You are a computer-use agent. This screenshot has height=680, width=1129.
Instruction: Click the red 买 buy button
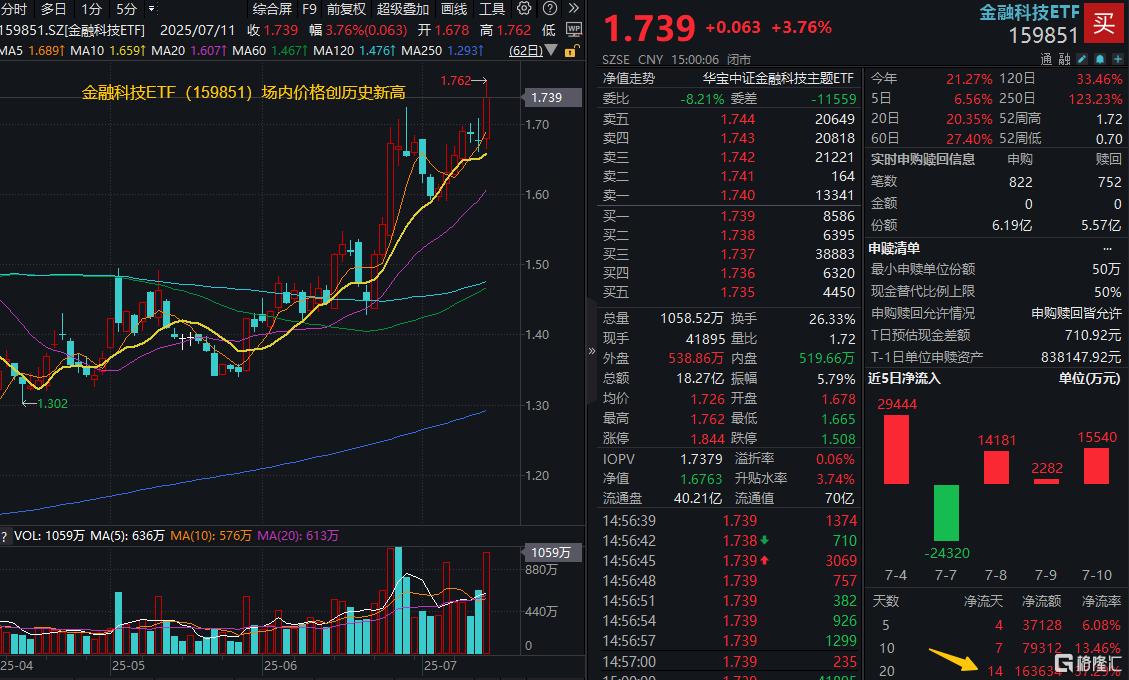pyautogui.click(x=1105, y=23)
